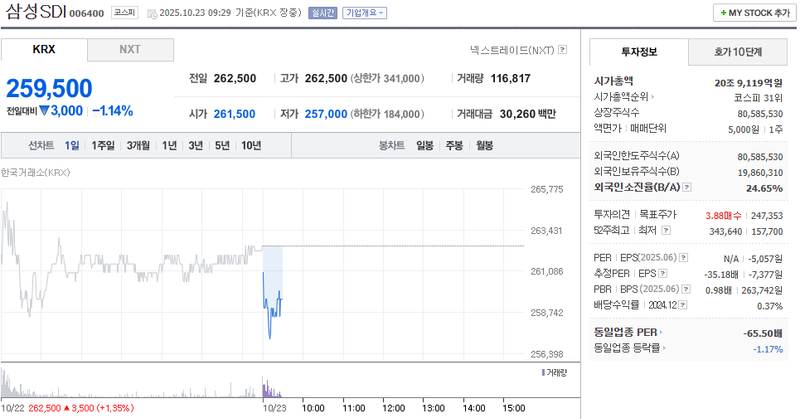Image resolution: width=800 pixels, height=419 pixels.
Task: Show the 주봉 candlestick chart
Action: pyautogui.click(x=455, y=146)
